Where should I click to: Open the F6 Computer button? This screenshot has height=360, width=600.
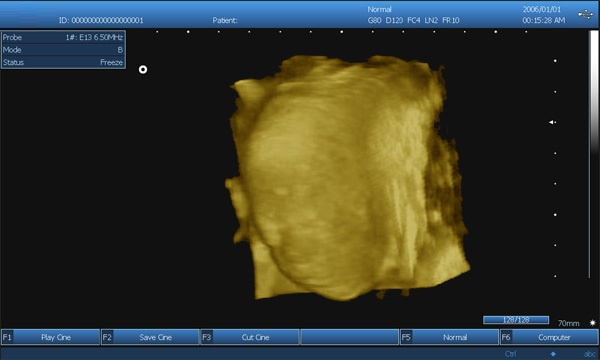coord(549,337)
